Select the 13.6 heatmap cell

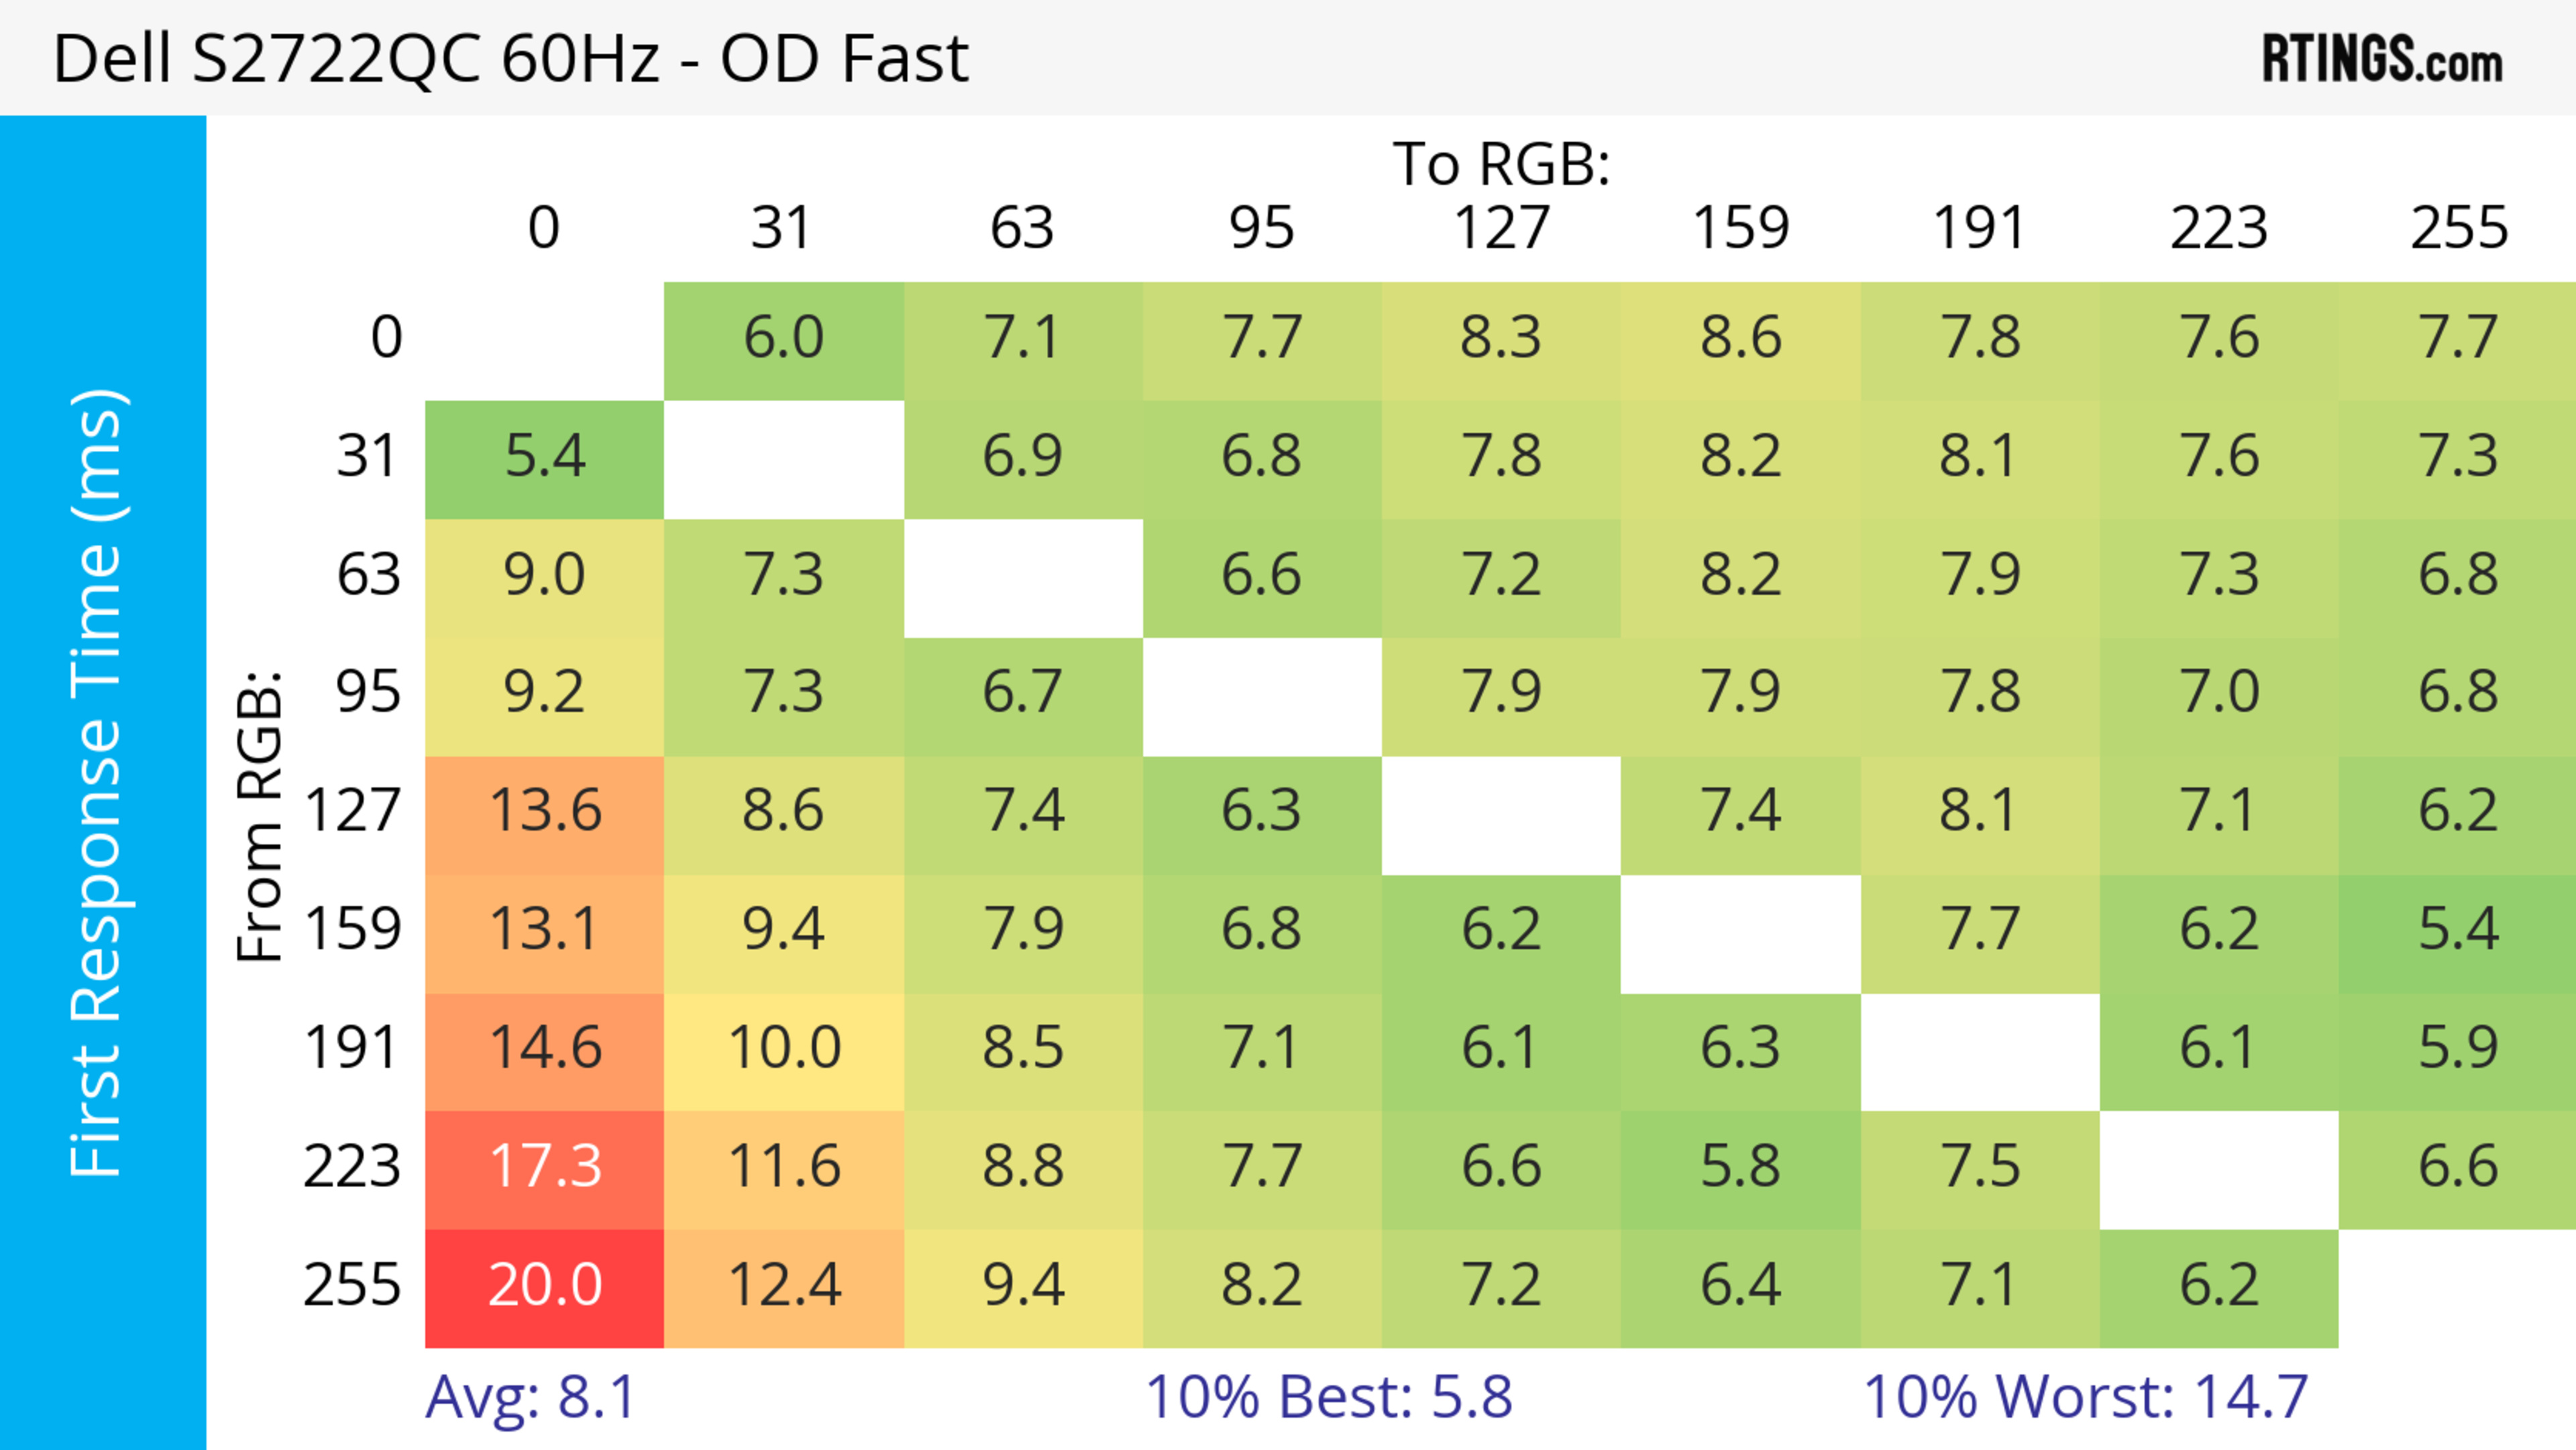coord(545,811)
